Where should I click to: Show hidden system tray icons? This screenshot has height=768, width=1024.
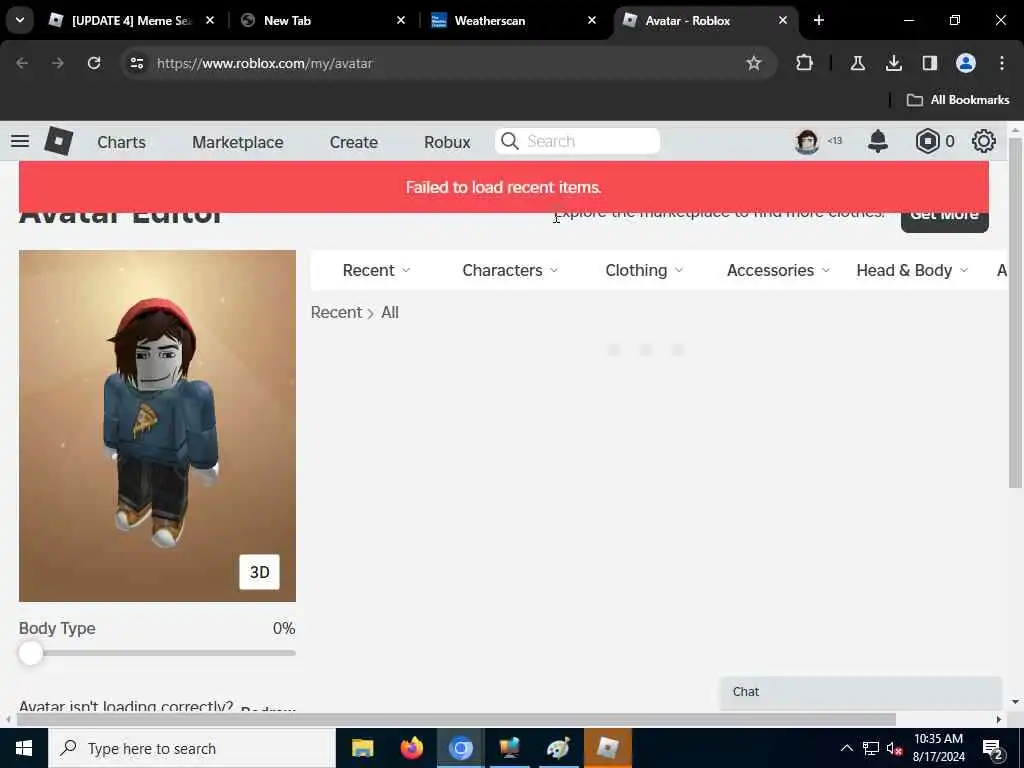pos(846,748)
